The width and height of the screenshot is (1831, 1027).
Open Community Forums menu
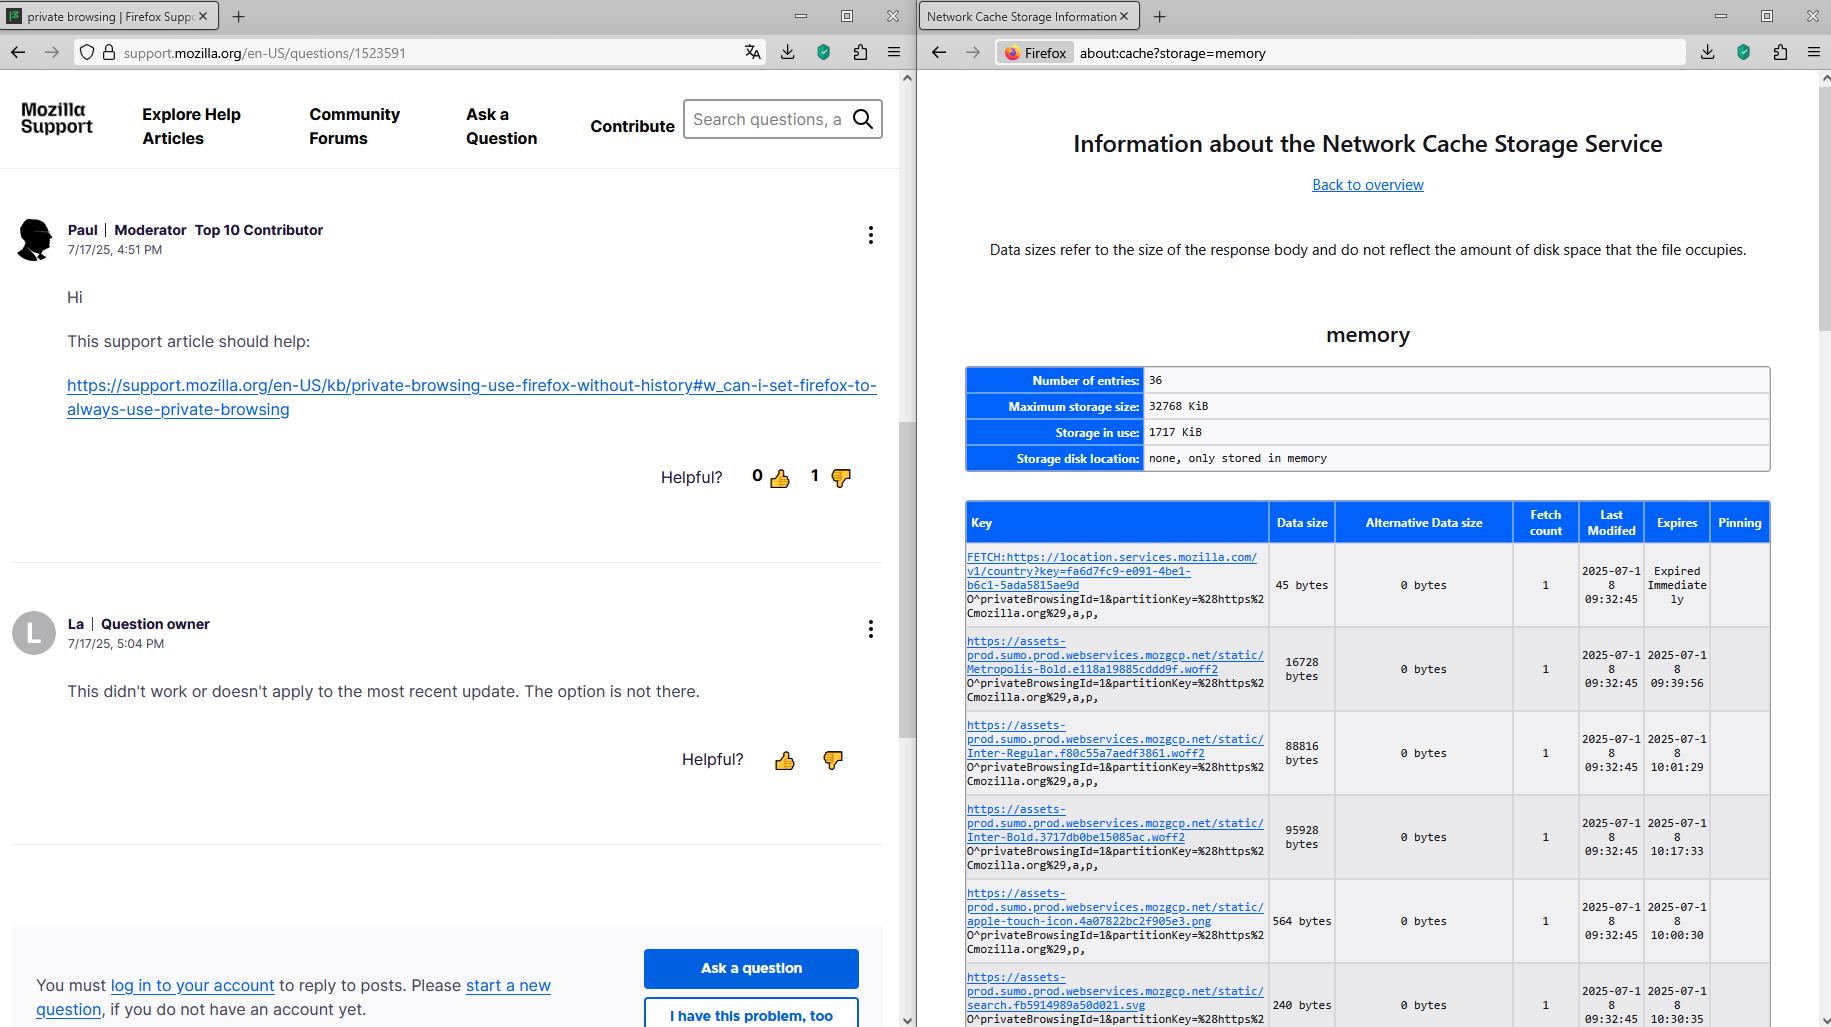pos(355,126)
